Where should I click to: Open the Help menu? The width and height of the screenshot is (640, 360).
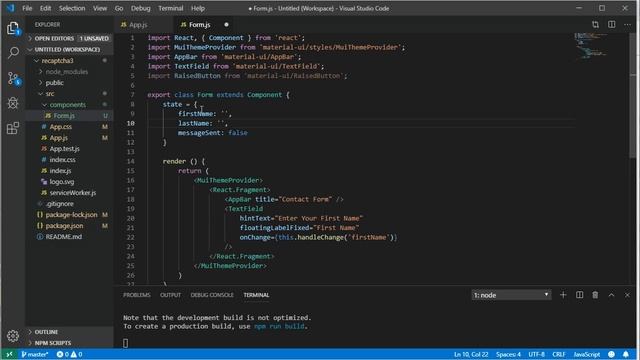[198, 8]
